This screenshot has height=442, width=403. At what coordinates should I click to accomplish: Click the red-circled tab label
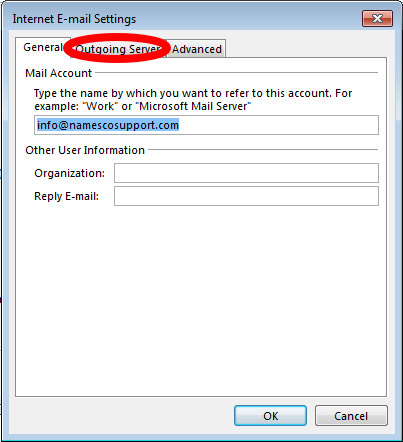pos(118,49)
